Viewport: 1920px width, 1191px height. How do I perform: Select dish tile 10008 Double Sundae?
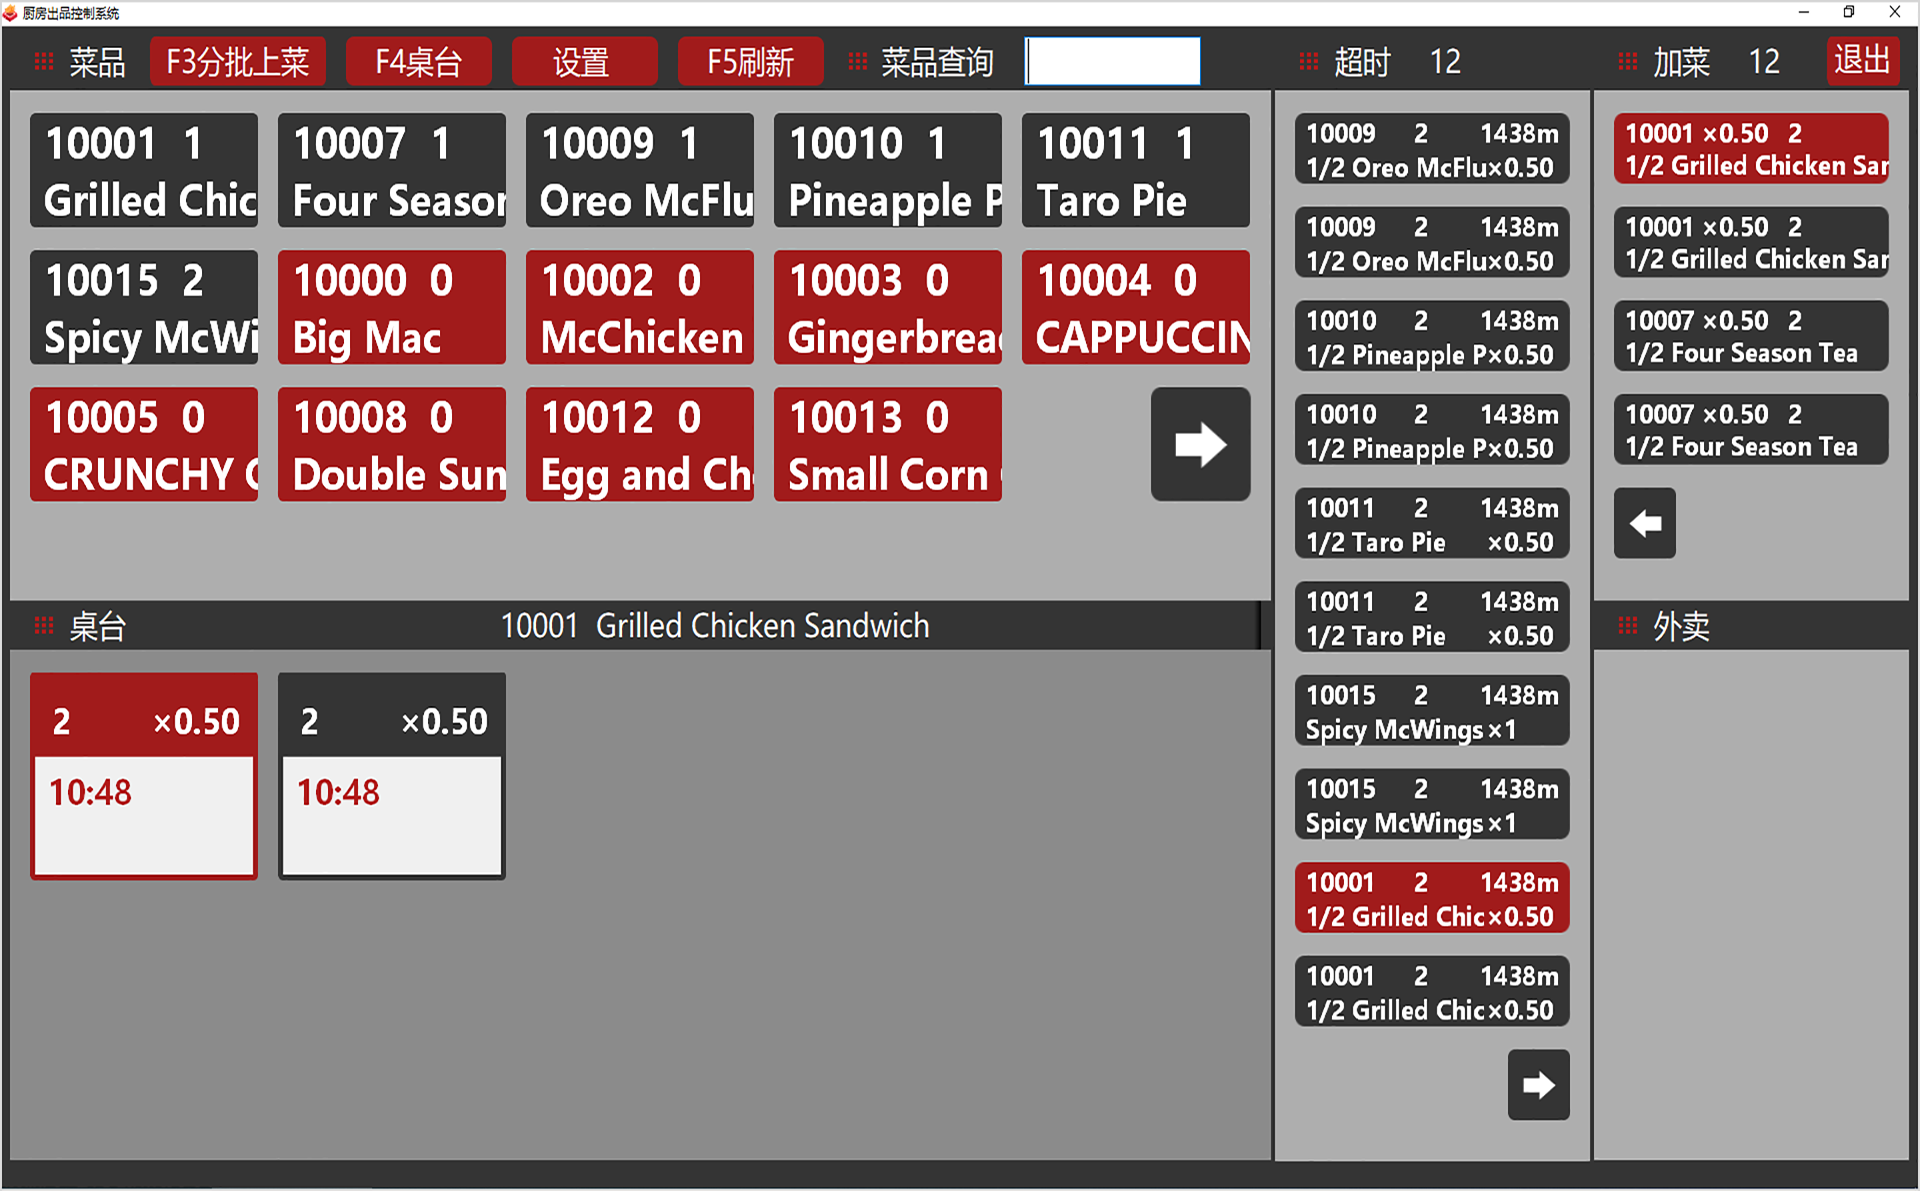tap(392, 444)
